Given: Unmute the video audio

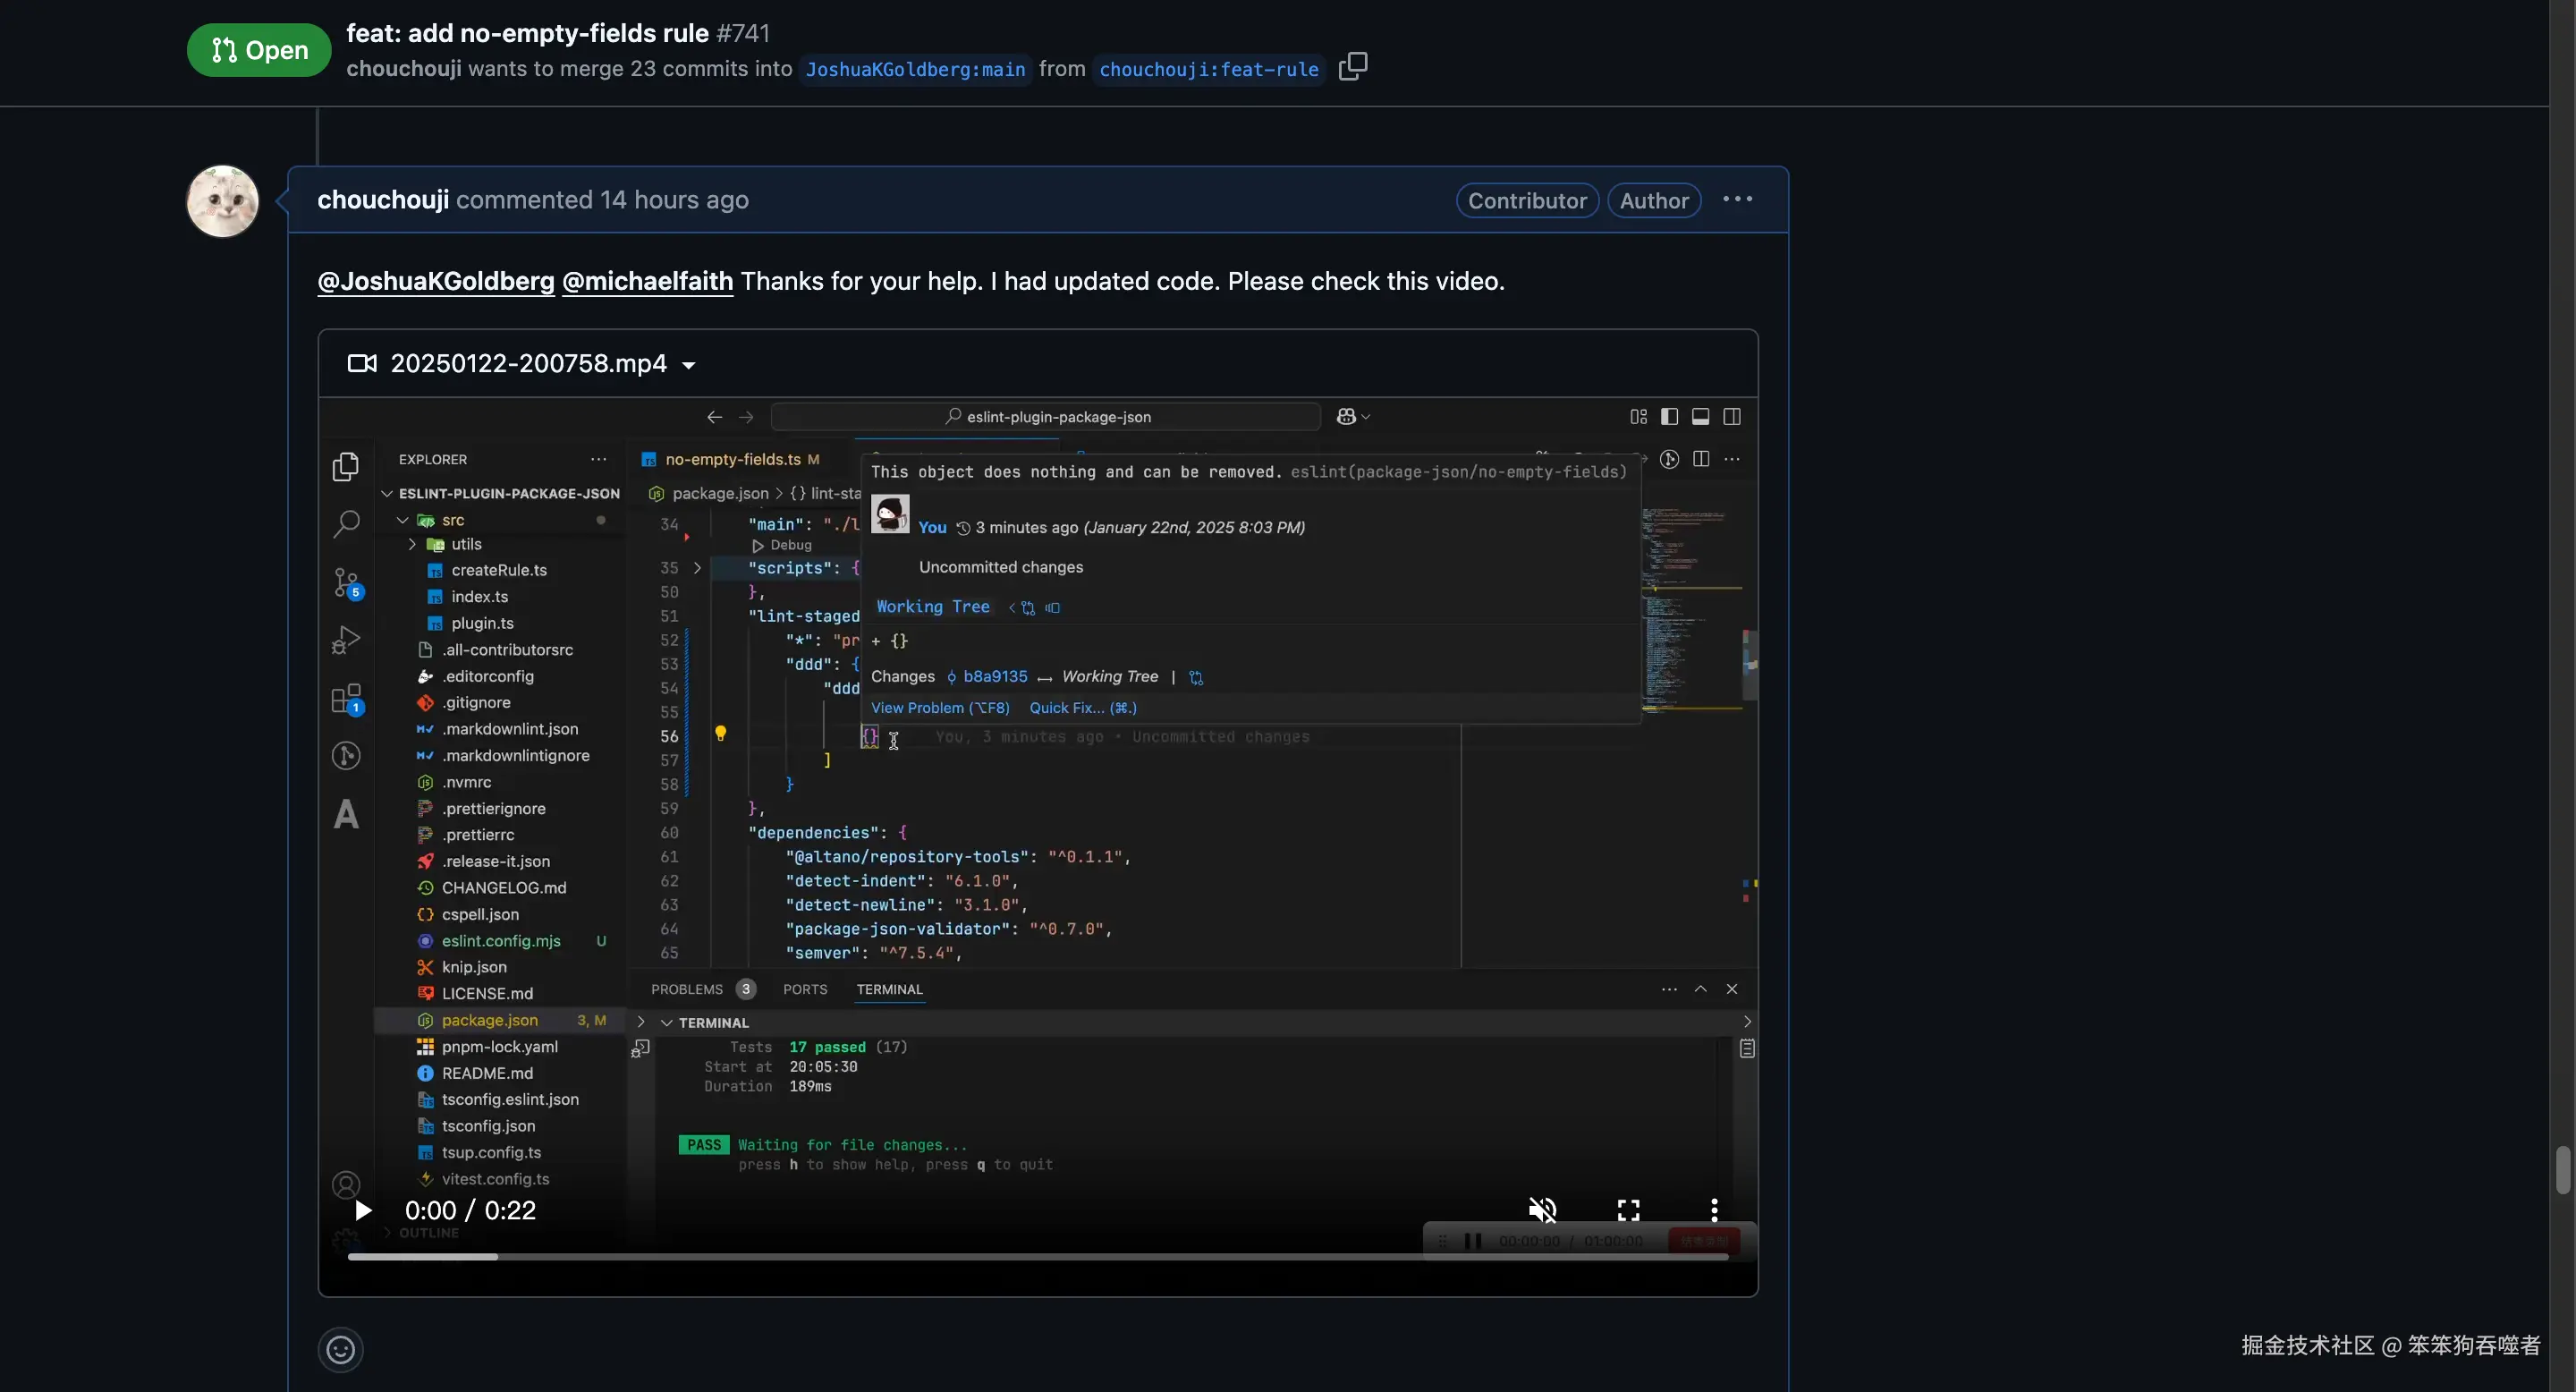Looking at the screenshot, I should tap(1542, 1210).
